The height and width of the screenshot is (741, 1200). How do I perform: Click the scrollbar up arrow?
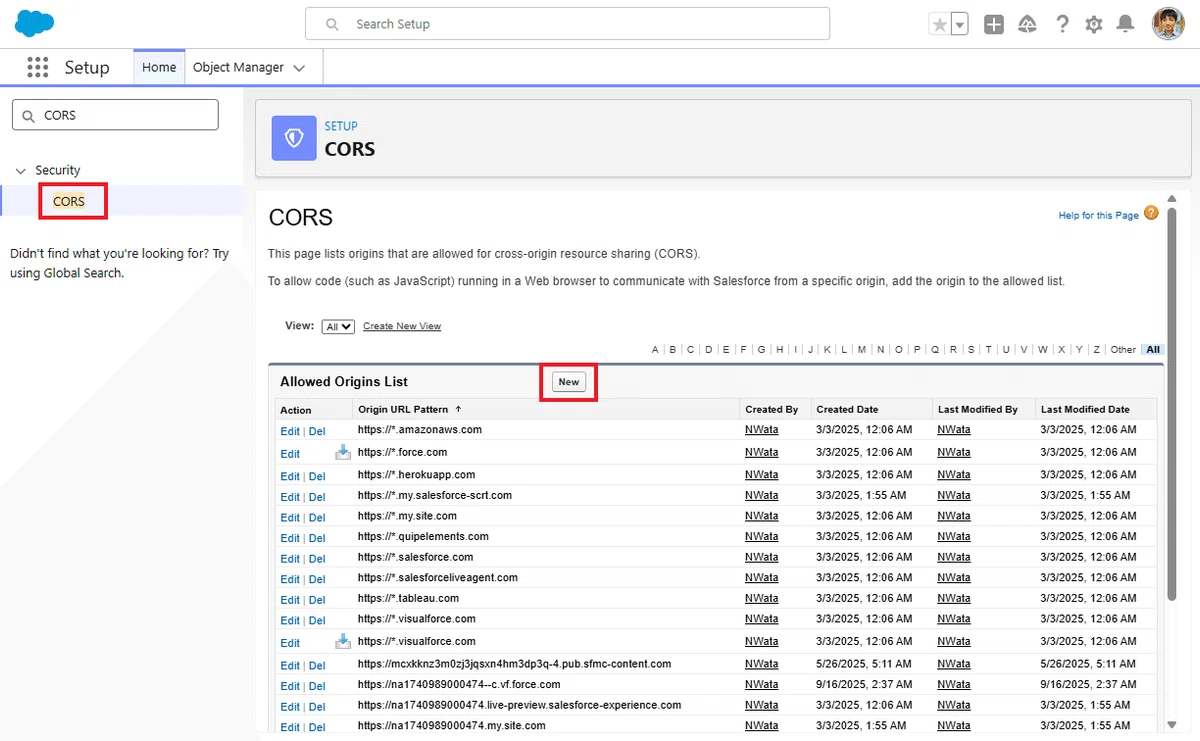click(x=1173, y=199)
